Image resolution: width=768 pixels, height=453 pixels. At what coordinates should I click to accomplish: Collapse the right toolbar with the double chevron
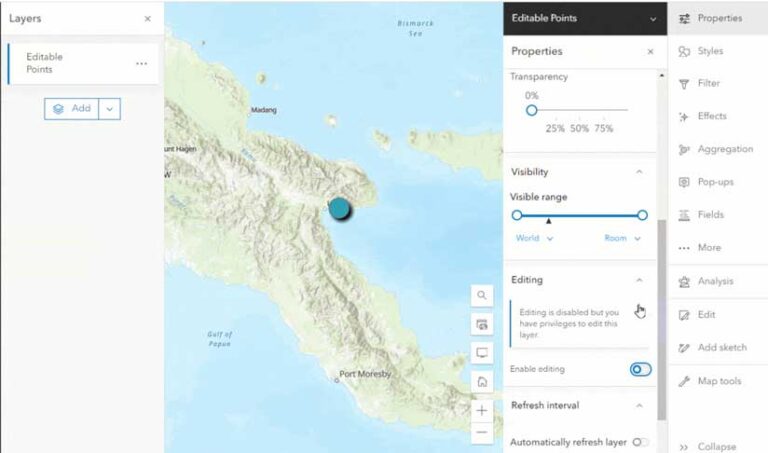(x=684, y=447)
